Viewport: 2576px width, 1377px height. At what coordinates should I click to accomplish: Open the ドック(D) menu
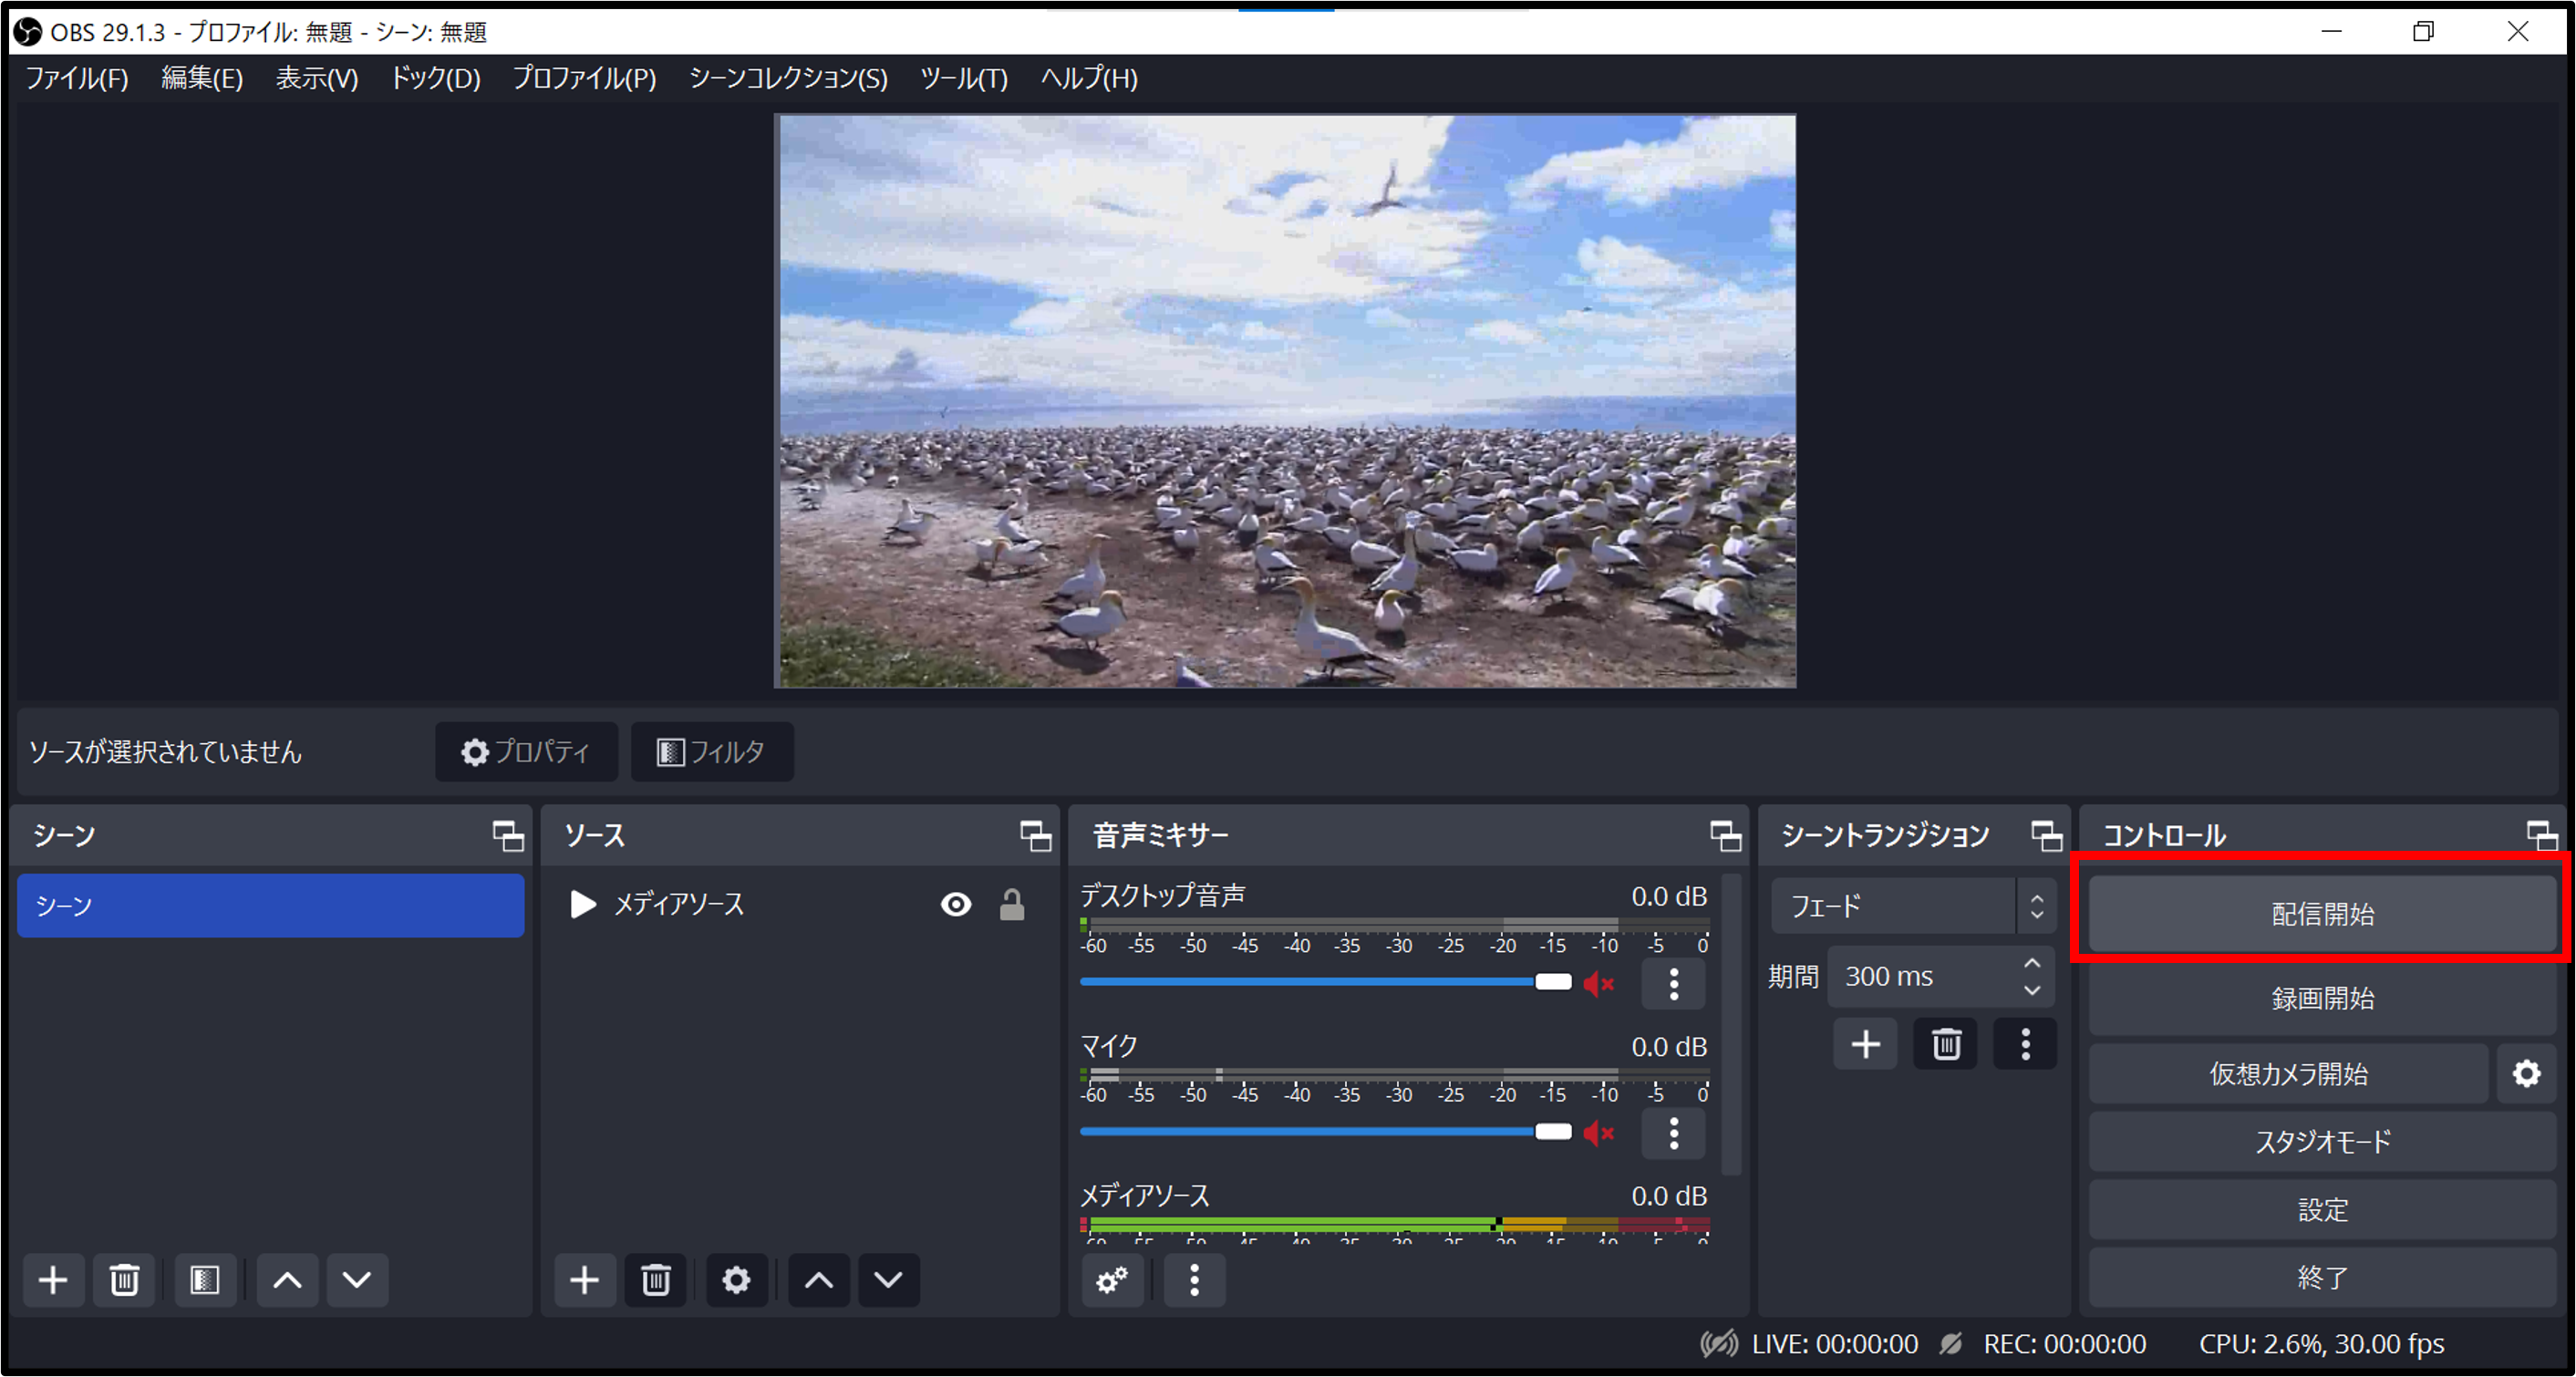coord(435,78)
